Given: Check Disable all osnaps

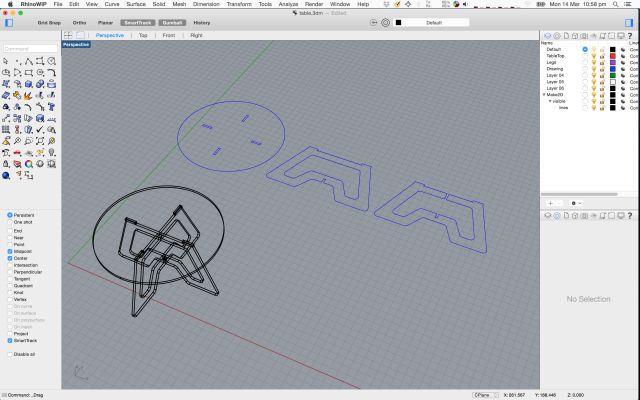Looking at the screenshot, I should 10,354.
